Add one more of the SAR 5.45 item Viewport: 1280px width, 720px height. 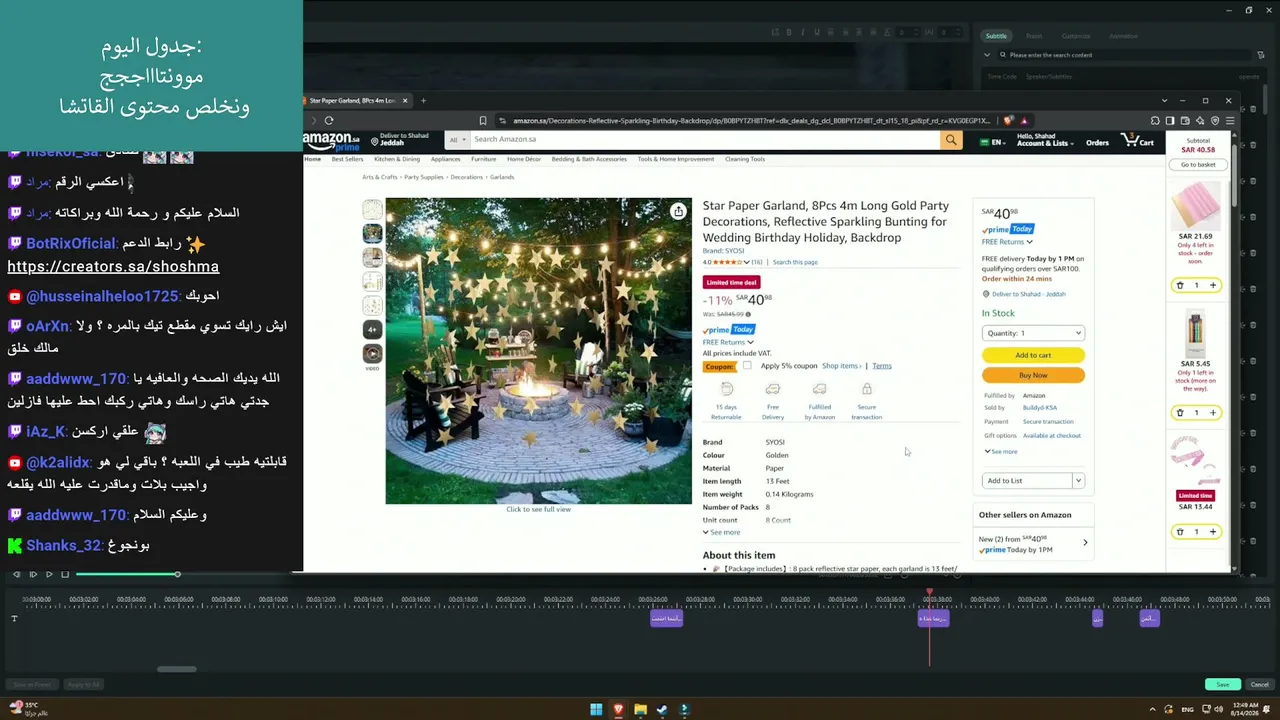click(1213, 413)
